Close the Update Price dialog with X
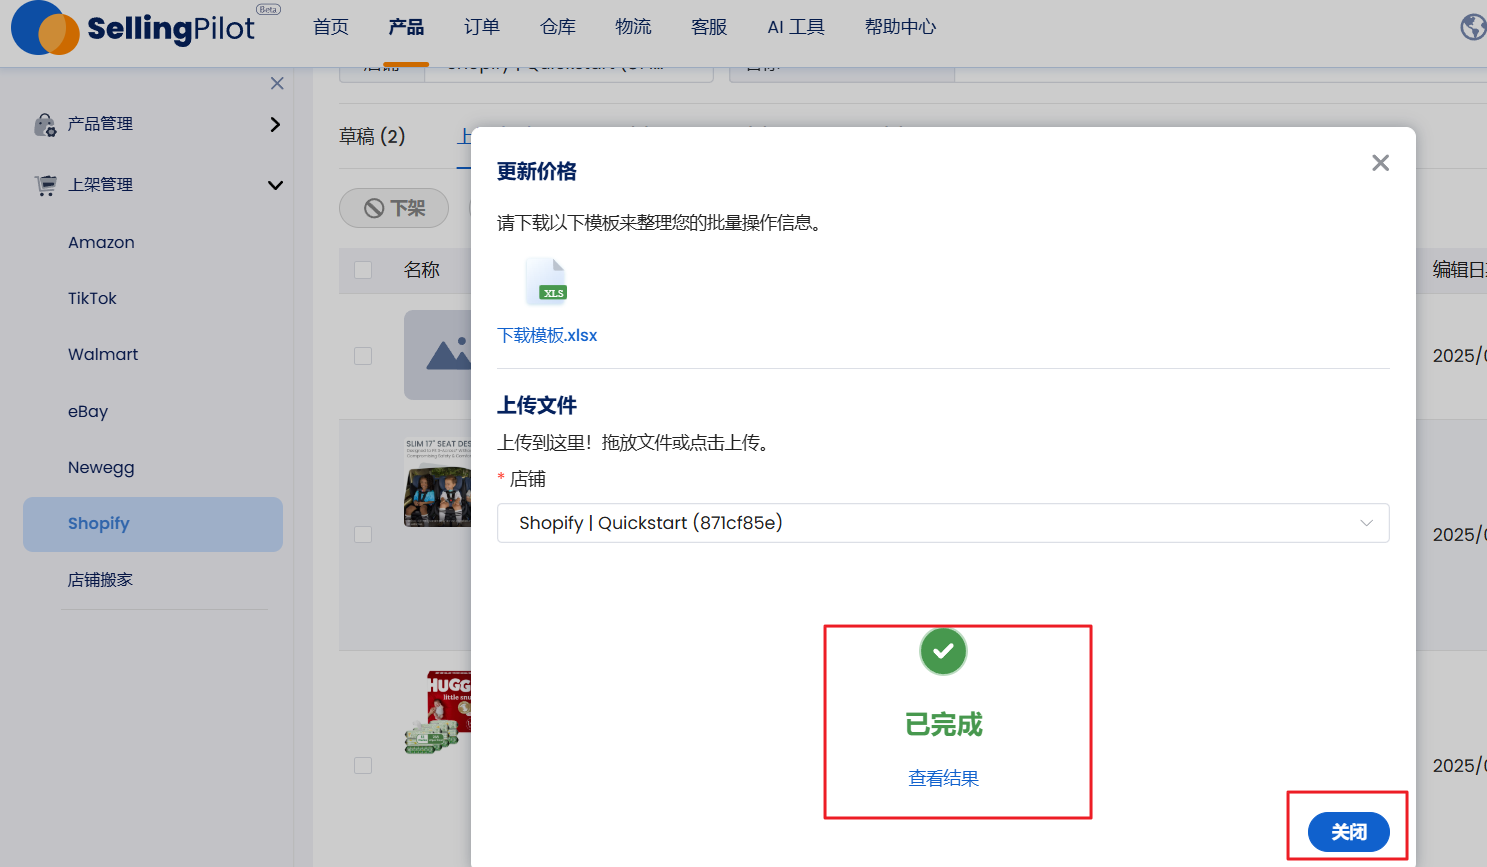The height and width of the screenshot is (867, 1487). click(x=1380, y=163)
